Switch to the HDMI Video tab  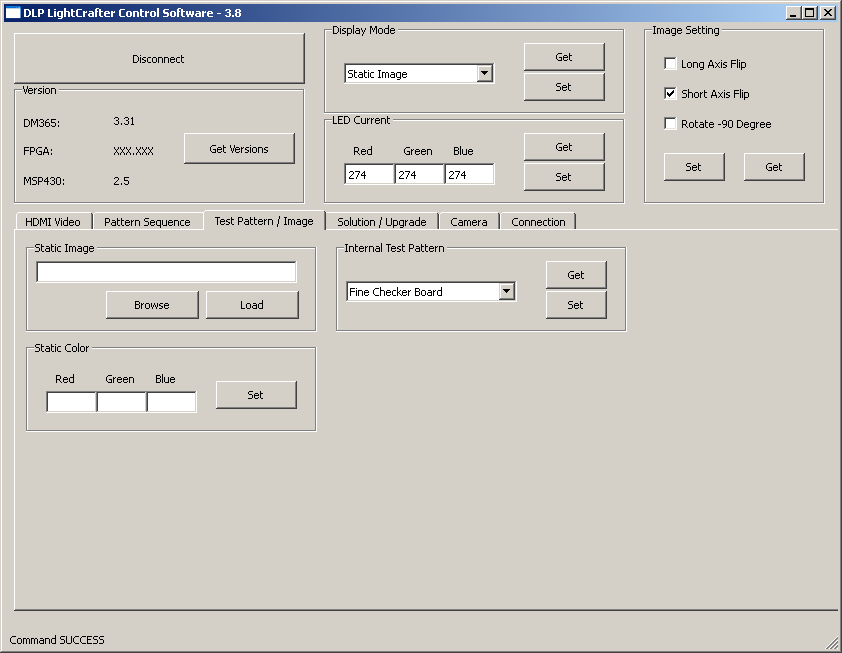[53, 222]
